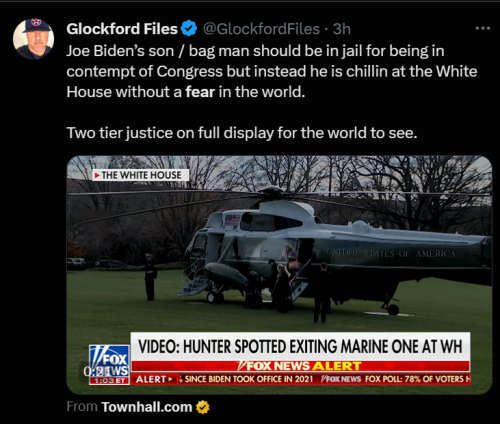Click the Fox Poll news ticker text
This screenshot has width=500, height=424.
(418, 379)
